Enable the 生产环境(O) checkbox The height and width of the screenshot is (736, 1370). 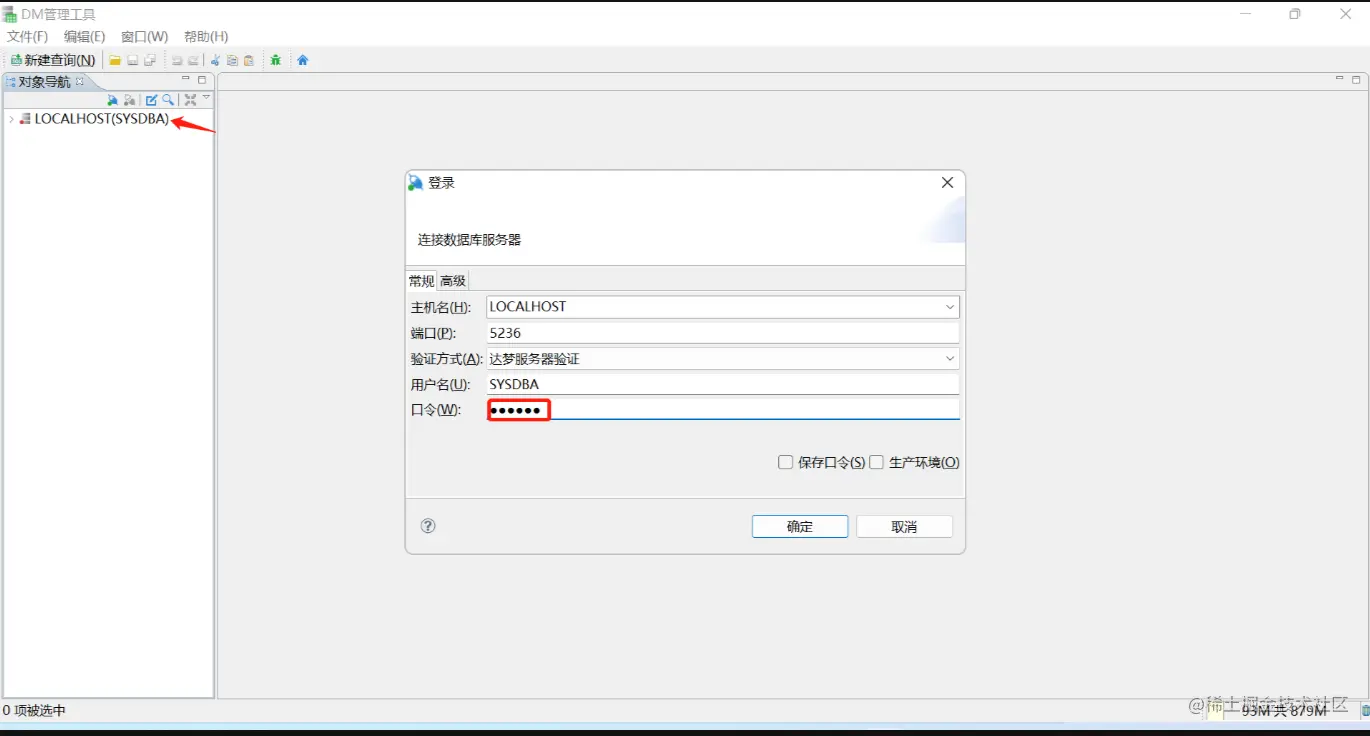pos(877,463)
